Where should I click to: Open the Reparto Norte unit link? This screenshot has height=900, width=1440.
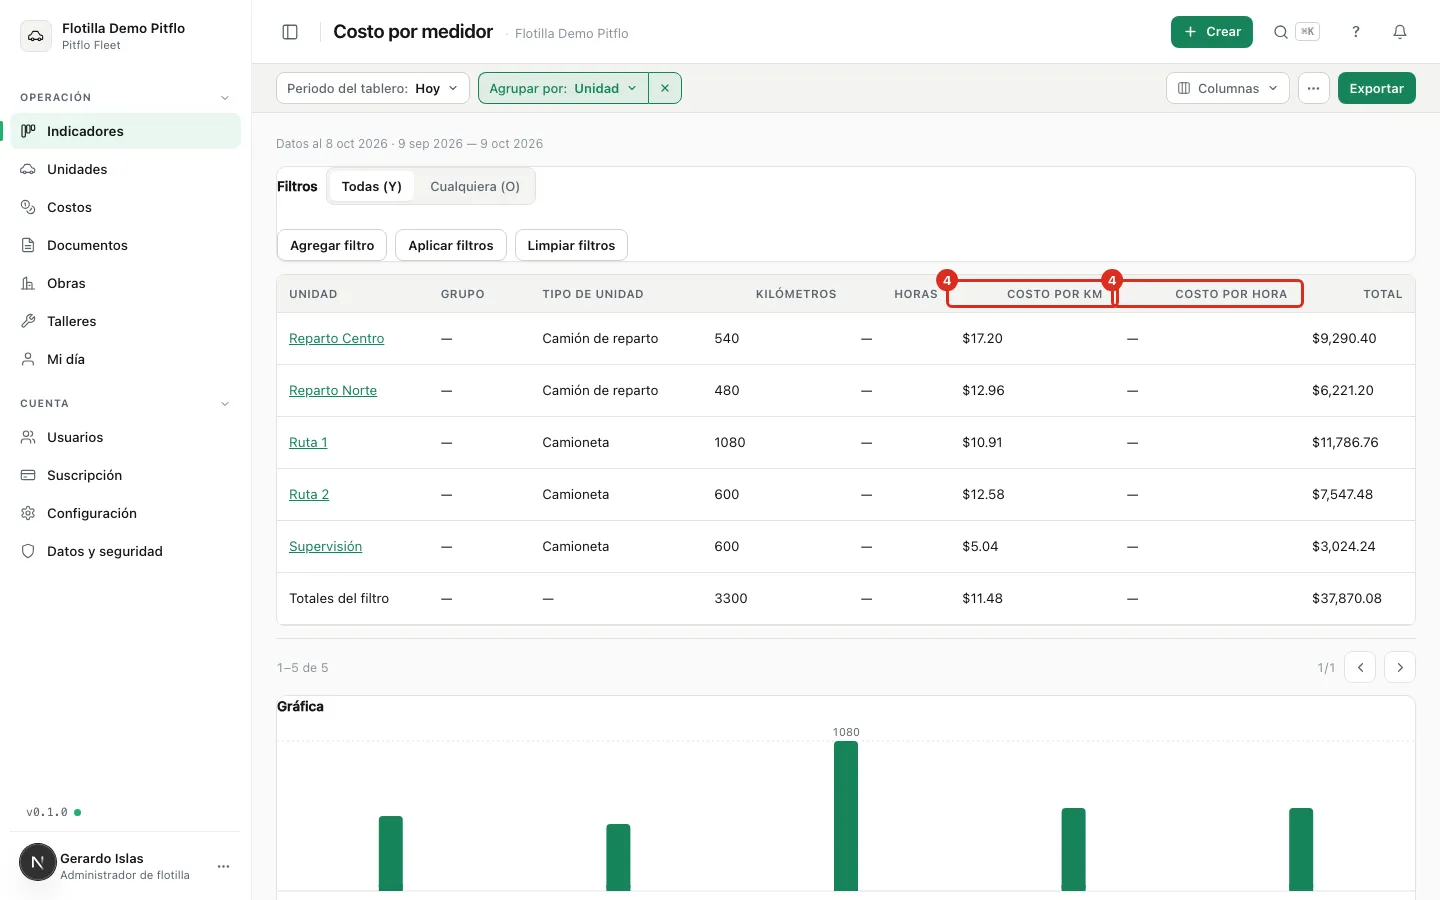pos(333,390)
